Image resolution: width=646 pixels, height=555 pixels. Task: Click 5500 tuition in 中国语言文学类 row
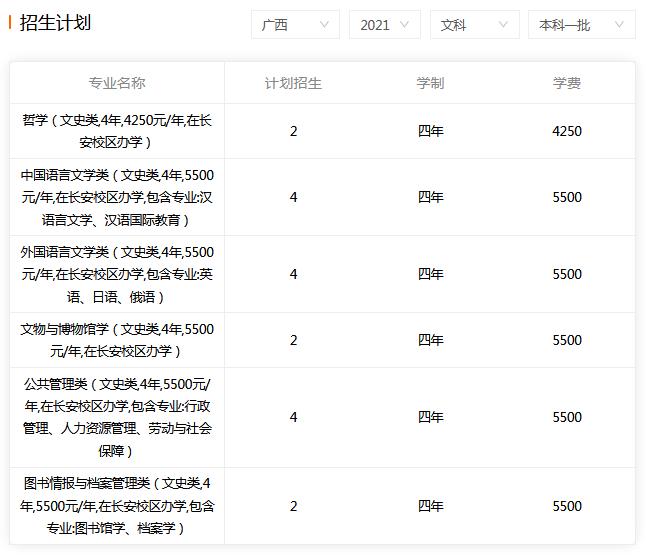click(567, 197)
